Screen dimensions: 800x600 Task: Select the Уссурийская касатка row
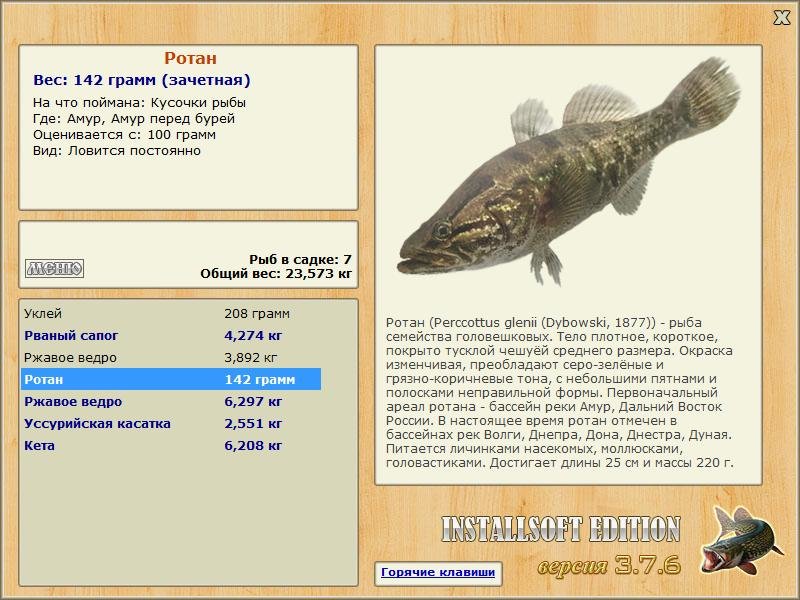click(171, 423)
